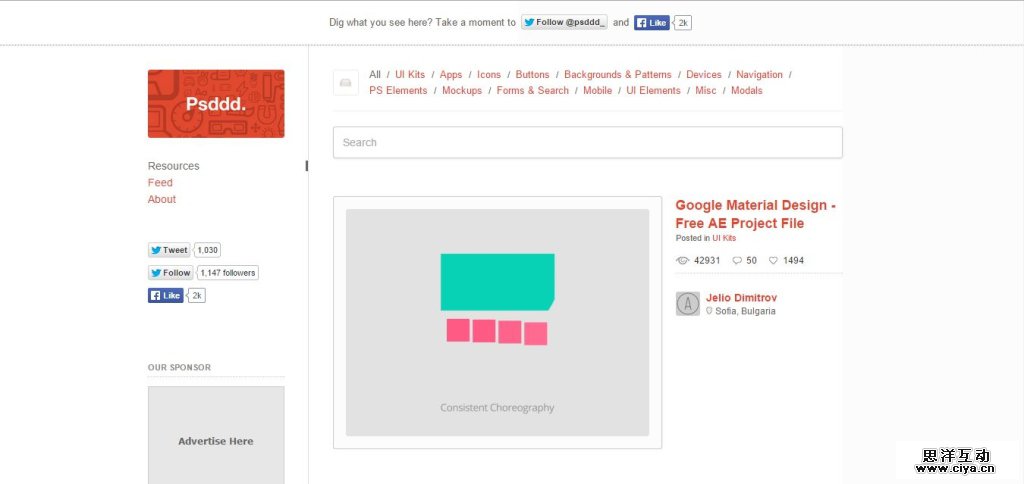The height and width of the screenshot is (484, 1024).
Task: Select the Mockups category
Action: (x=462, y=91)
